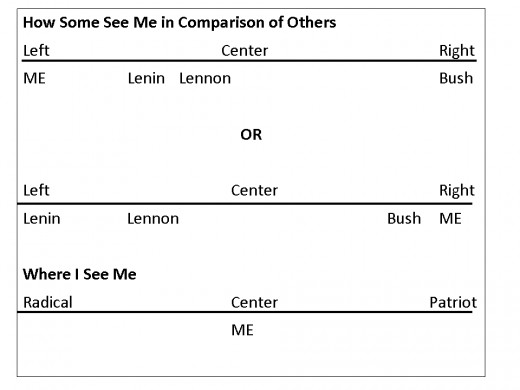The height and width of the screenshot is (390, 520).
Task: Select the 'Where I See Me' heading
Action: point(79,274)
